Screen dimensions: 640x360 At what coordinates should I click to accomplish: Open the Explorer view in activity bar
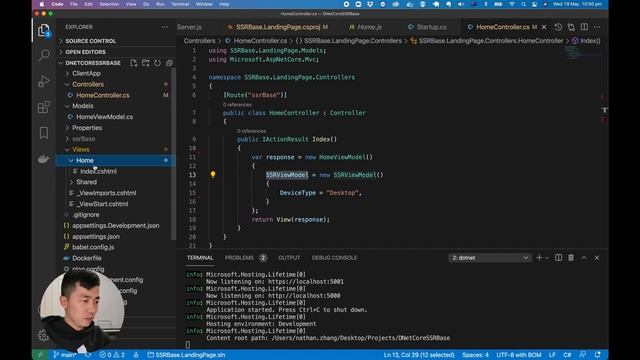click(44, 31)
